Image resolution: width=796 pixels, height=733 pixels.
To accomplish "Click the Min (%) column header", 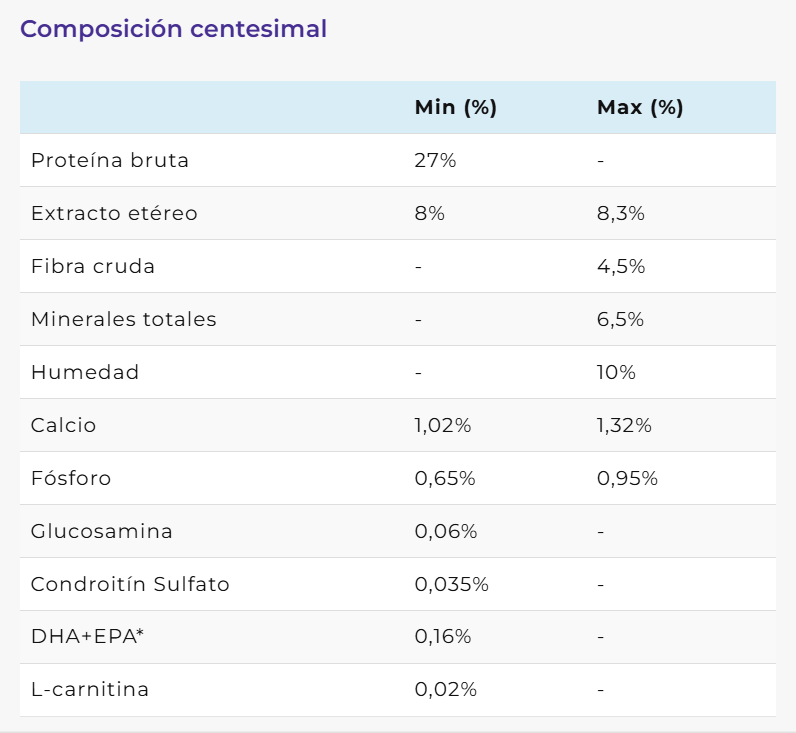I will pos(455,108).
